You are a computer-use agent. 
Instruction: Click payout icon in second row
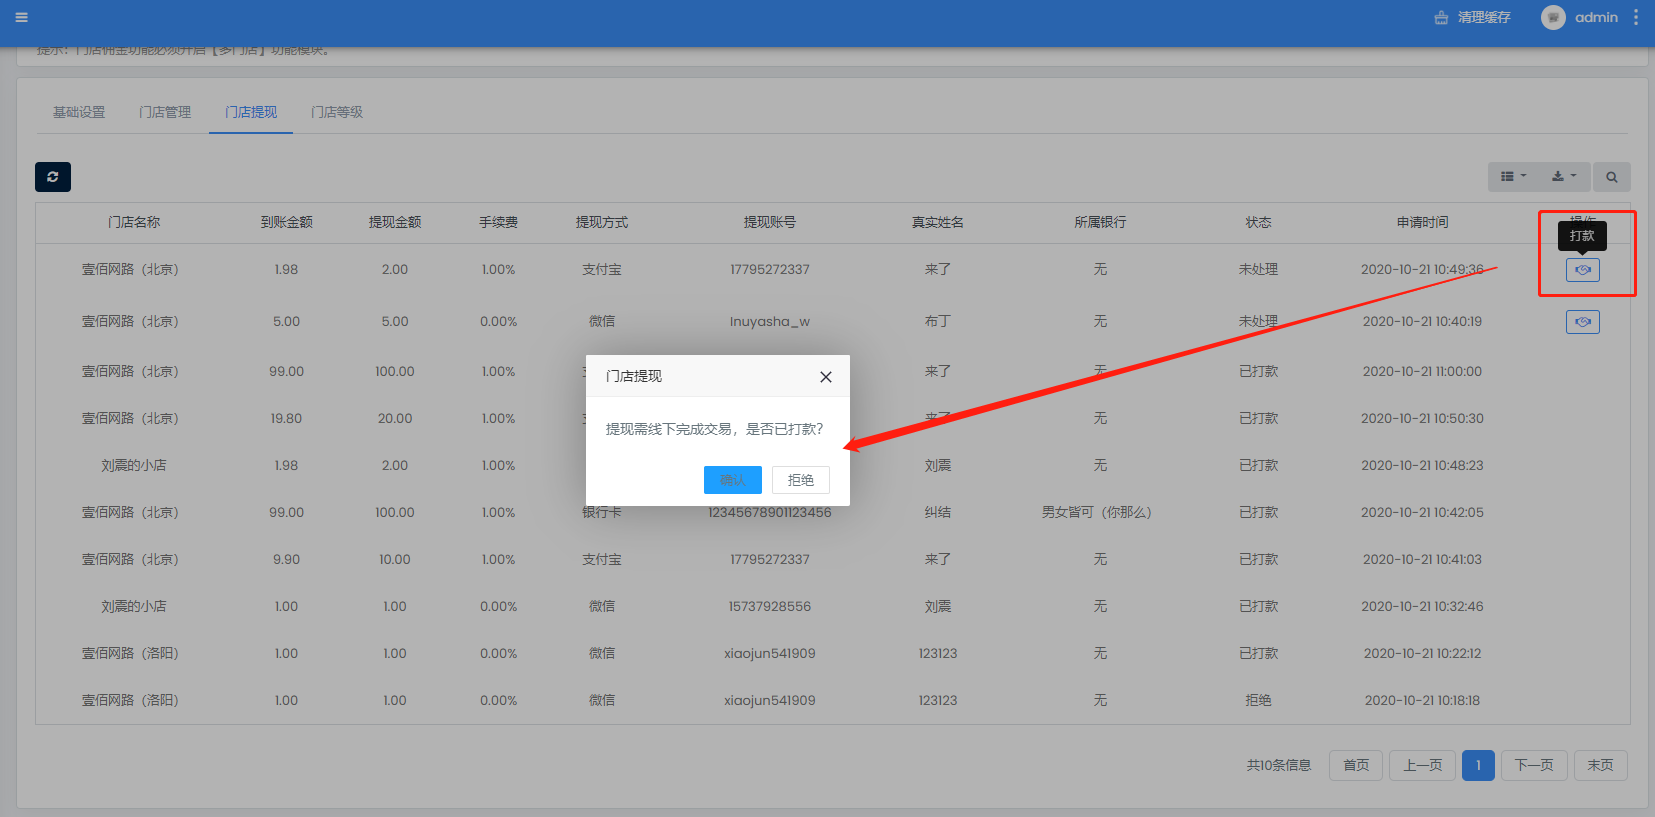(1582, 322)
